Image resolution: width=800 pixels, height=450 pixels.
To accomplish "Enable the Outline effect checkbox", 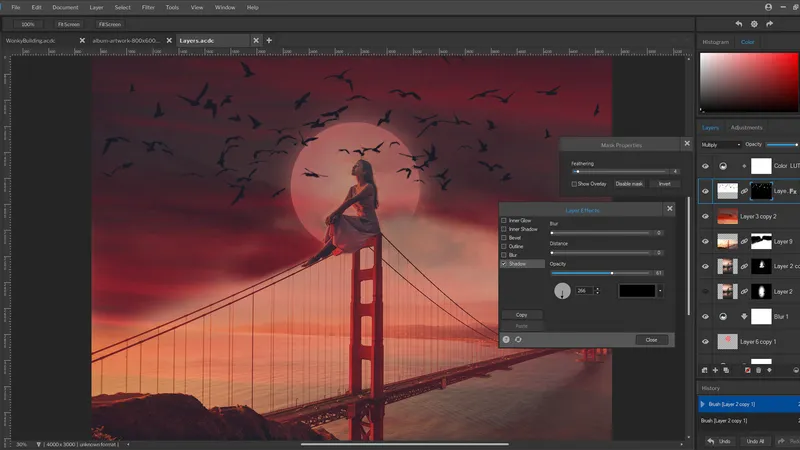I will pos(504,246).
